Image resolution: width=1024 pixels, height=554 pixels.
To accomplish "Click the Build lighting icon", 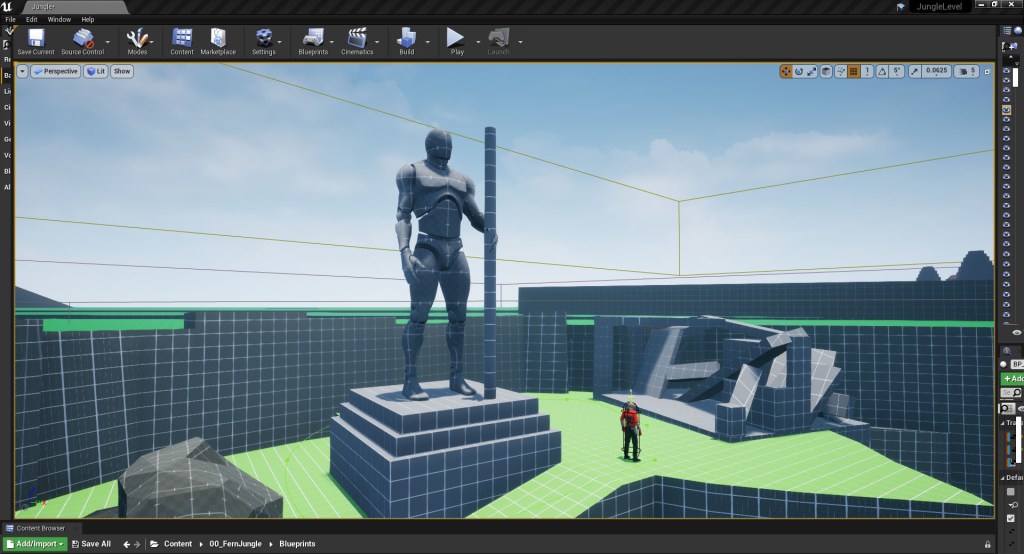I will 406,38.
